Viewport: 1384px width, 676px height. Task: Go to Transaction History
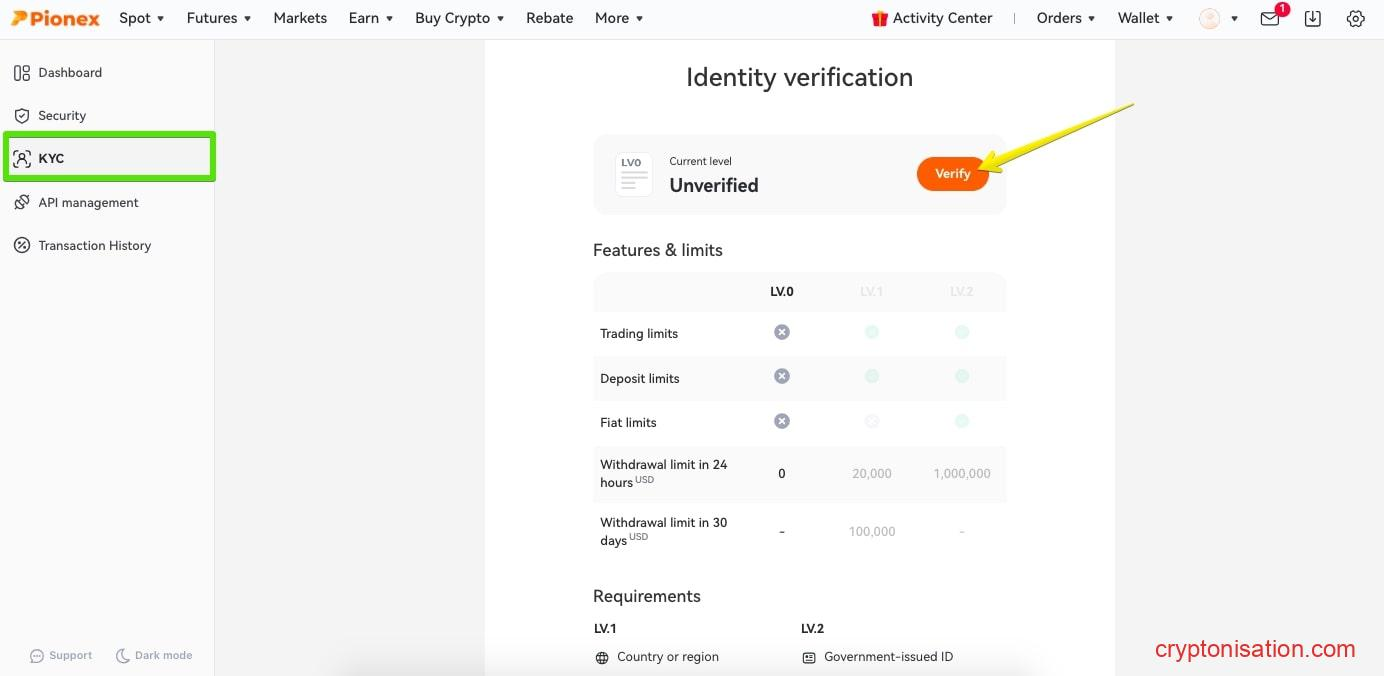tap(94, 246)
